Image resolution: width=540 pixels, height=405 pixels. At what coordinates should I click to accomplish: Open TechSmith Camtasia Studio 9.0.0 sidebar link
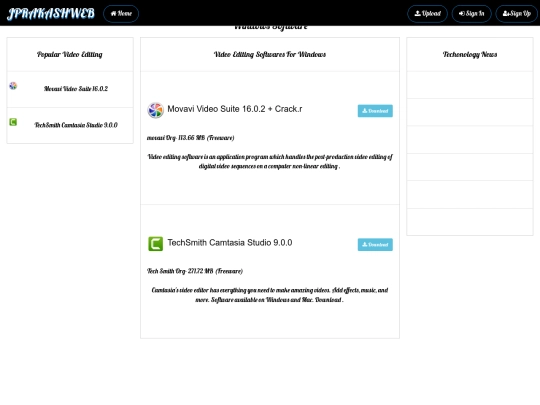click(76, 125)
